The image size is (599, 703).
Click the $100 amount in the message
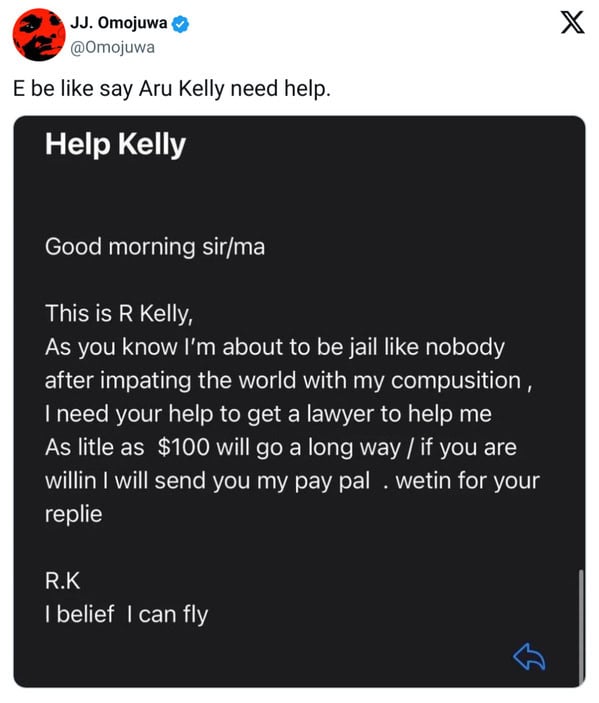tap(184, 447)
